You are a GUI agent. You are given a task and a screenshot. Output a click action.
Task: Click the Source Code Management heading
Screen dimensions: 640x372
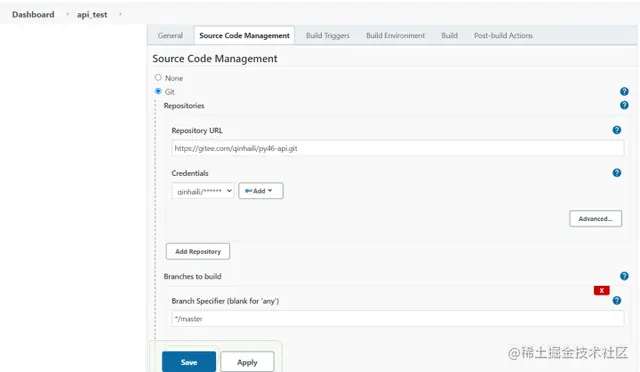point(215,59)
